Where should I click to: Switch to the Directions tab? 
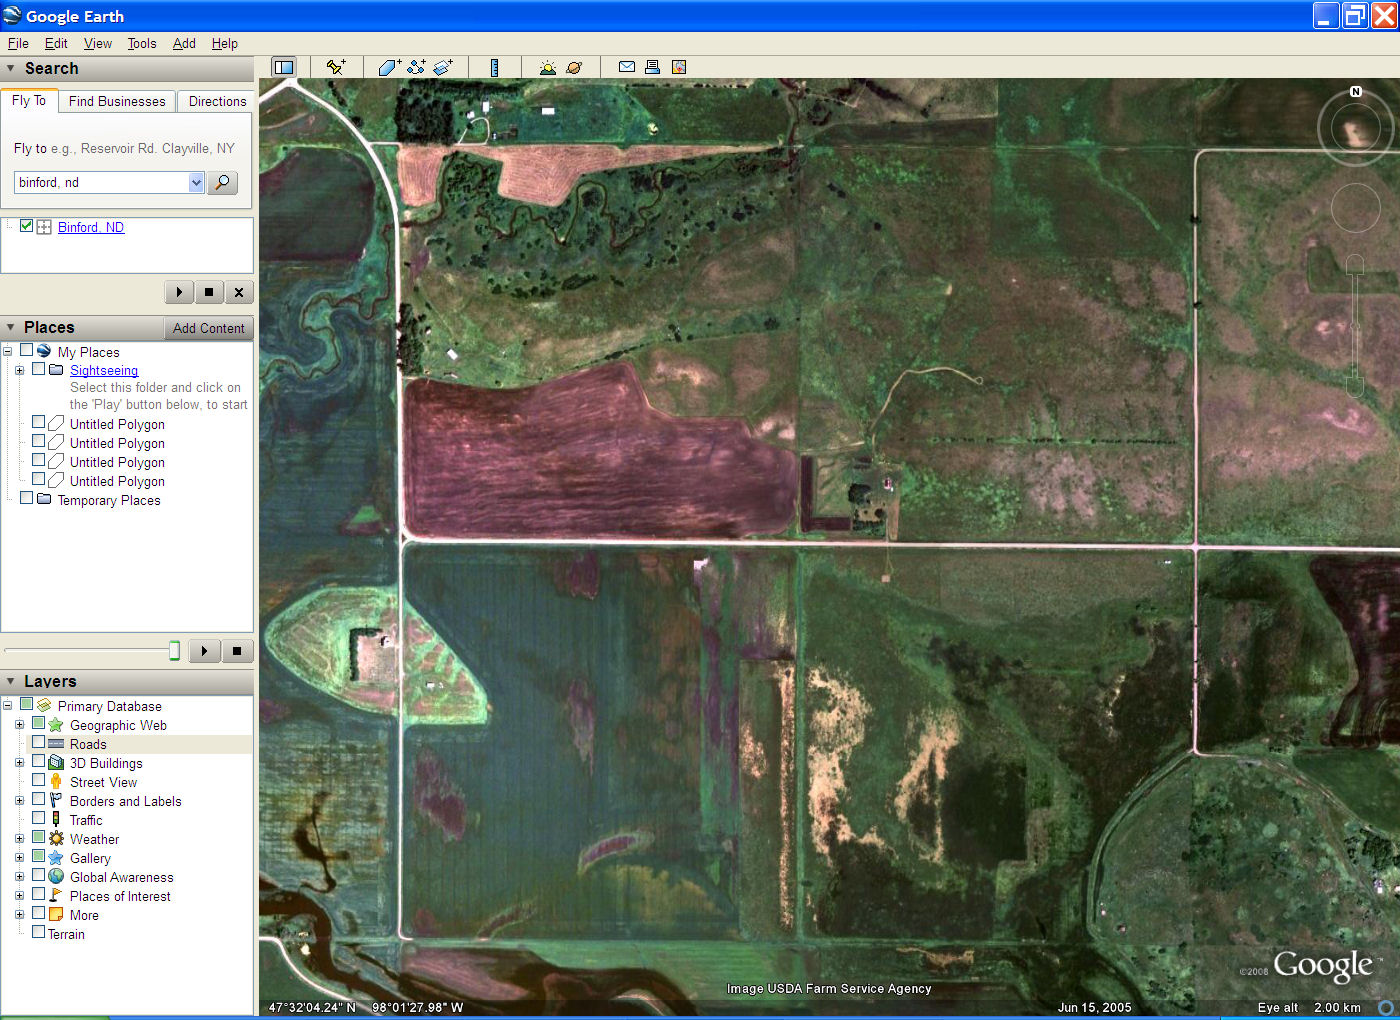[217, 101]
